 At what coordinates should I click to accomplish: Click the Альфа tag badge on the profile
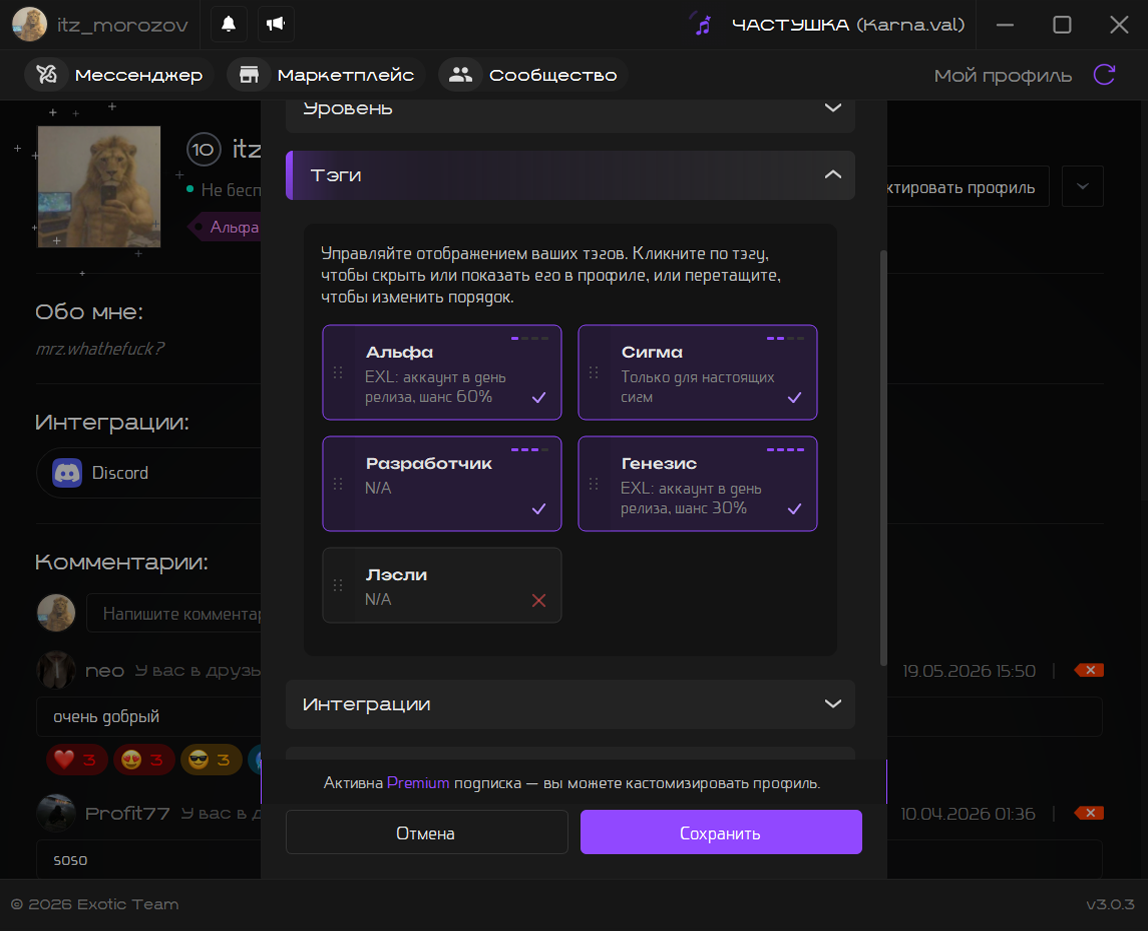(226, 228)
